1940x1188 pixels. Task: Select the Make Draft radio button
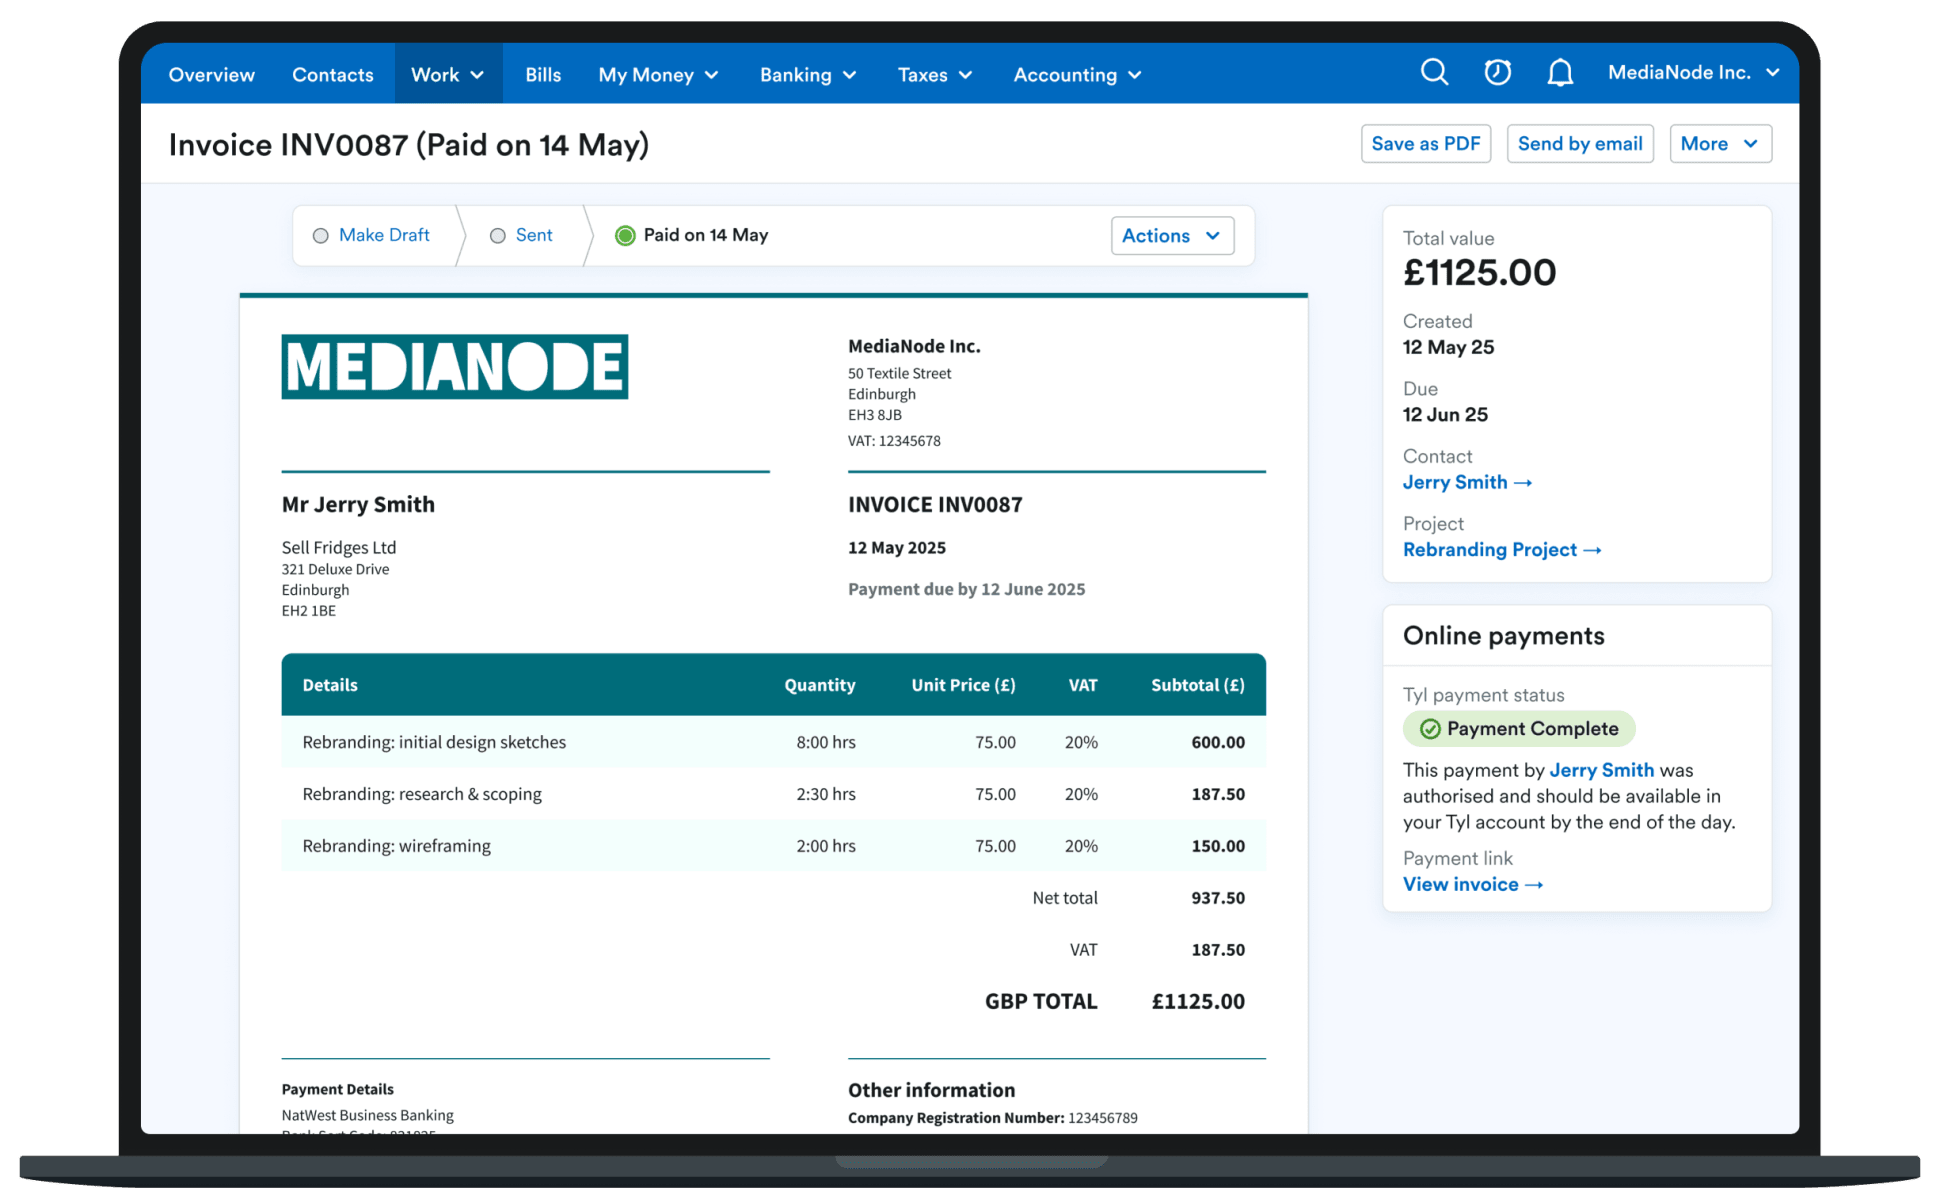click(320, 236)
